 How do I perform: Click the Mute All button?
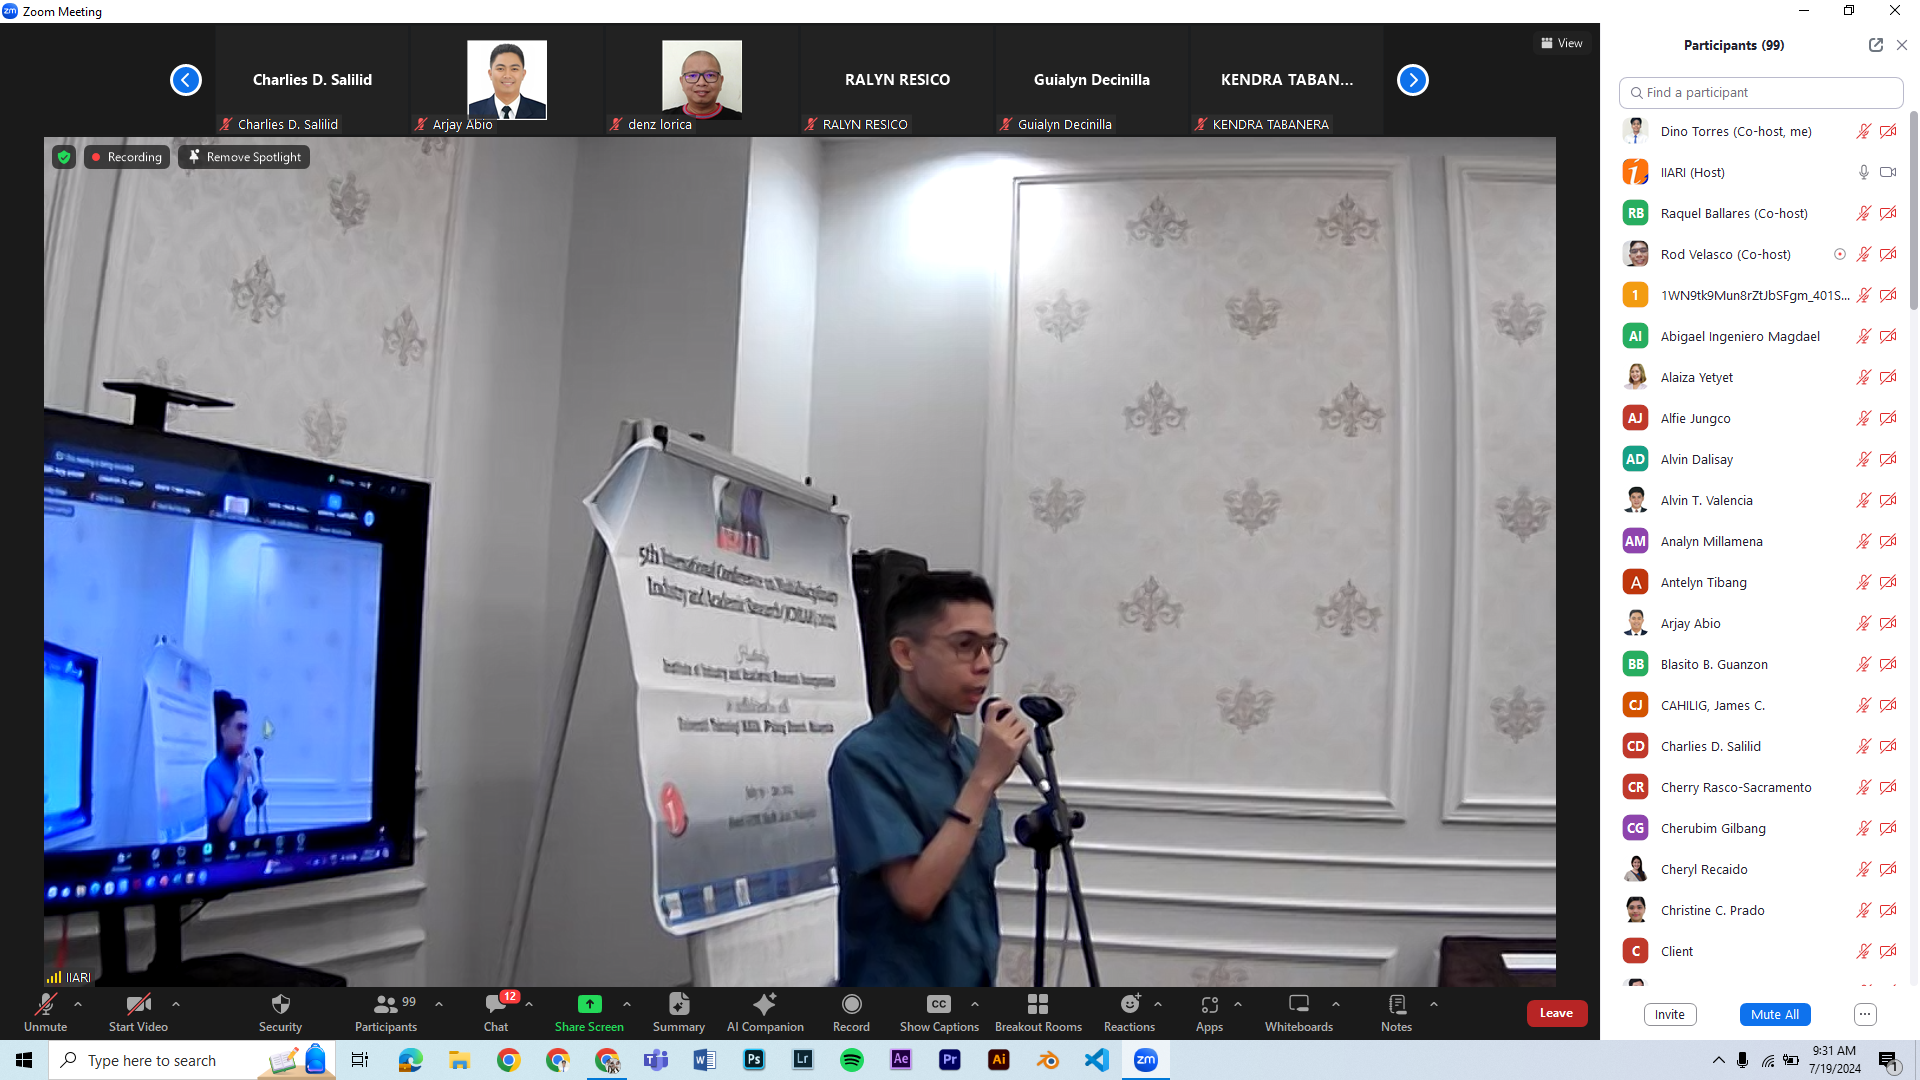coord(1774,1014)
